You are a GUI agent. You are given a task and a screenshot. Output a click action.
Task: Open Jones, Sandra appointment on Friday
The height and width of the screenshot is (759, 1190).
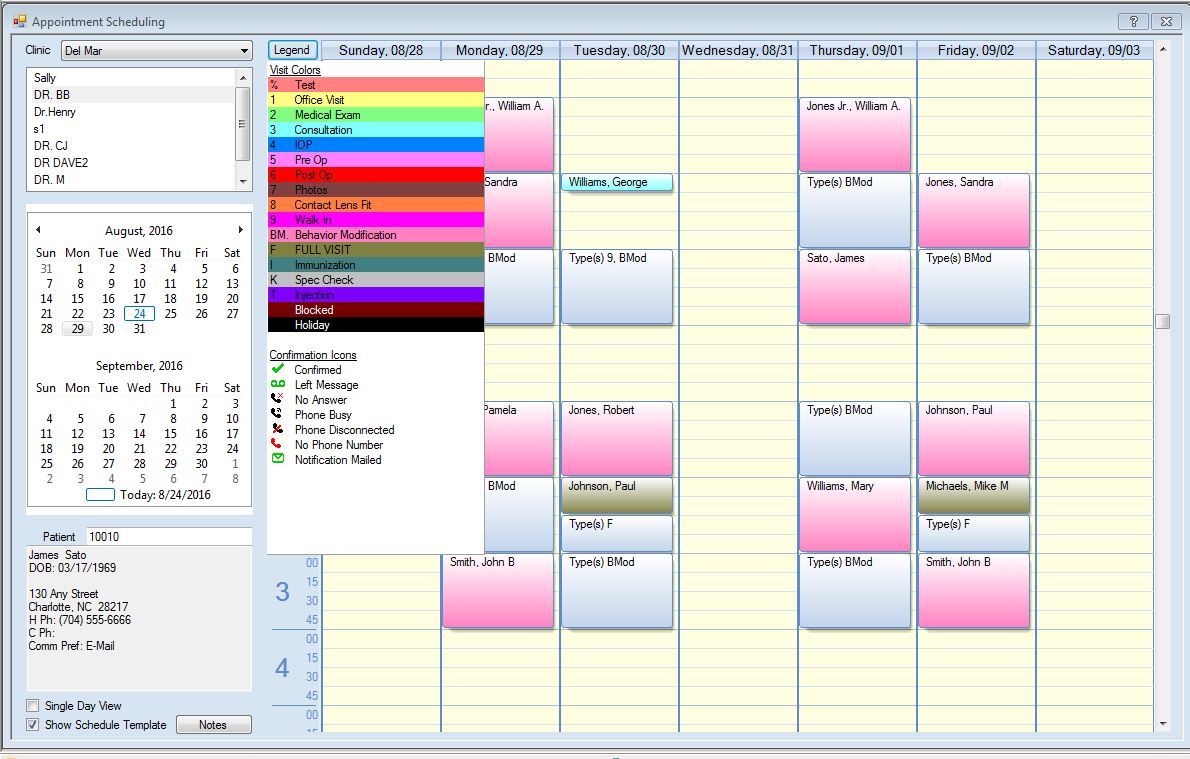tap(974, 210)
